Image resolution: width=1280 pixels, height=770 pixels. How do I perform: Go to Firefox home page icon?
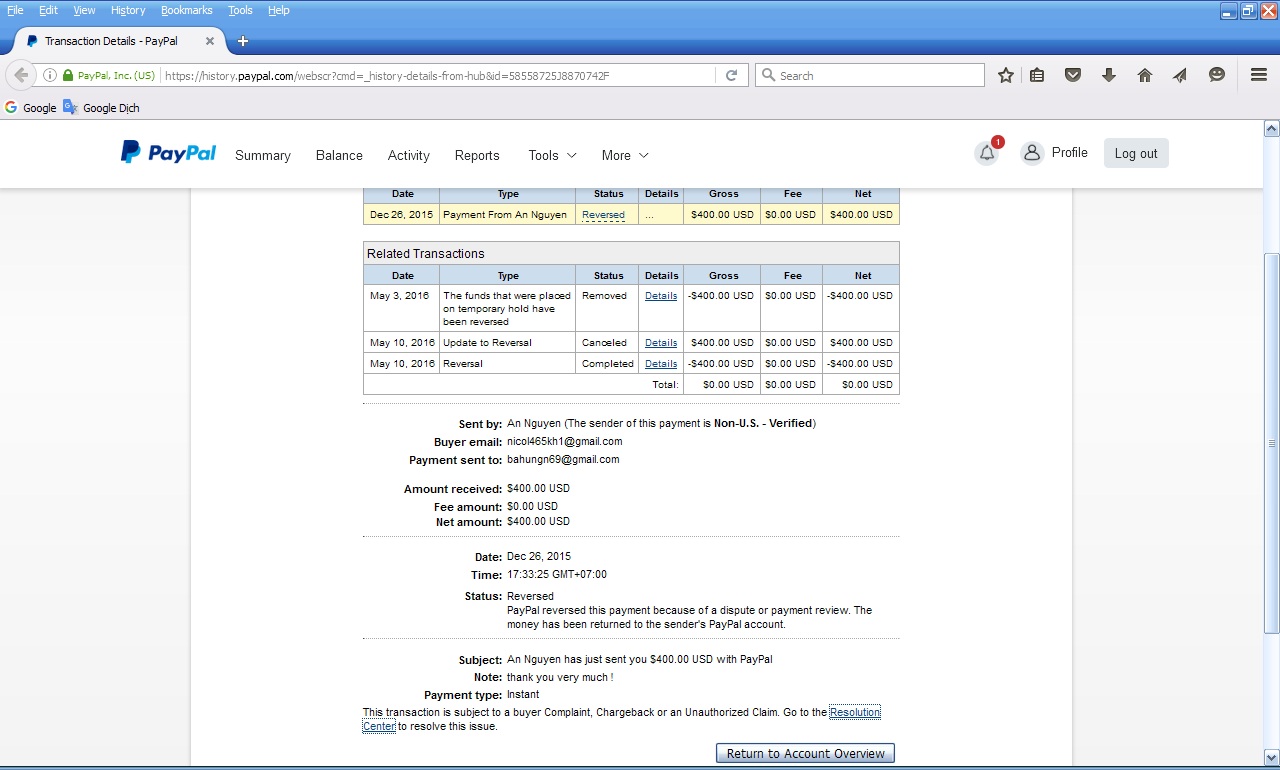1145,75
